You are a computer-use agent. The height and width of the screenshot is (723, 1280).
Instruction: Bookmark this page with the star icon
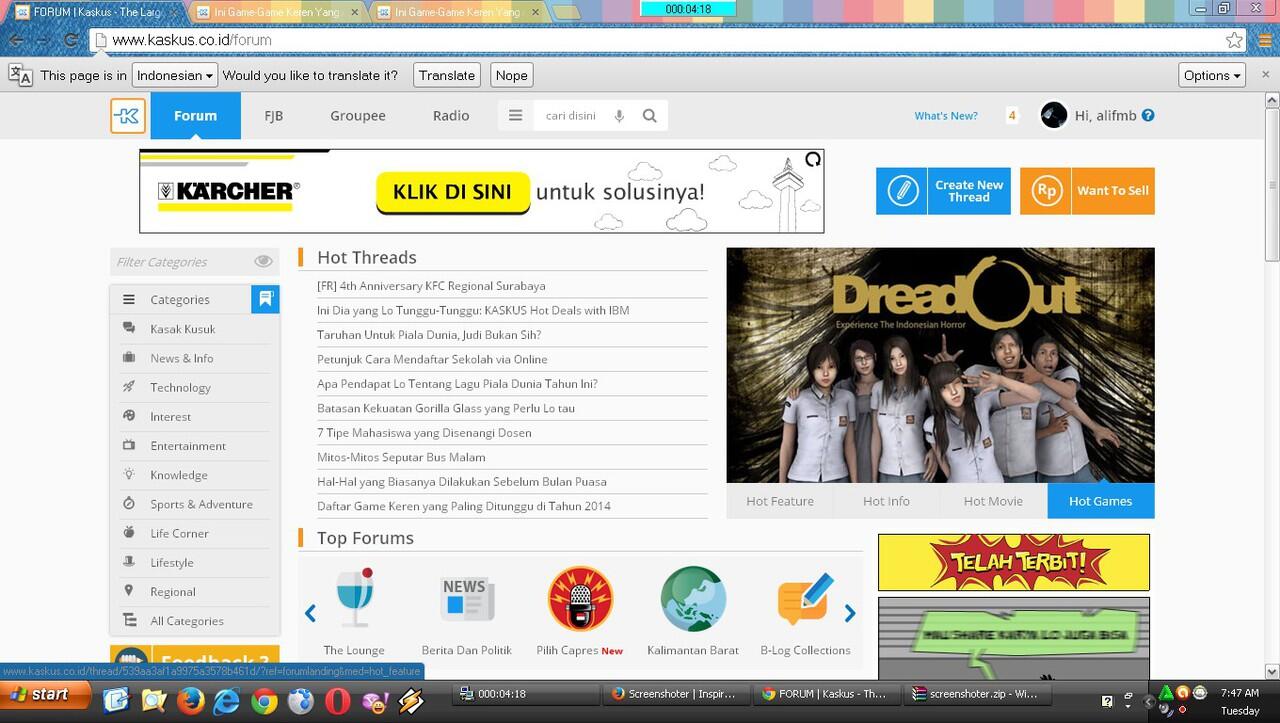pyautogui.click(x=1234, y=41)
